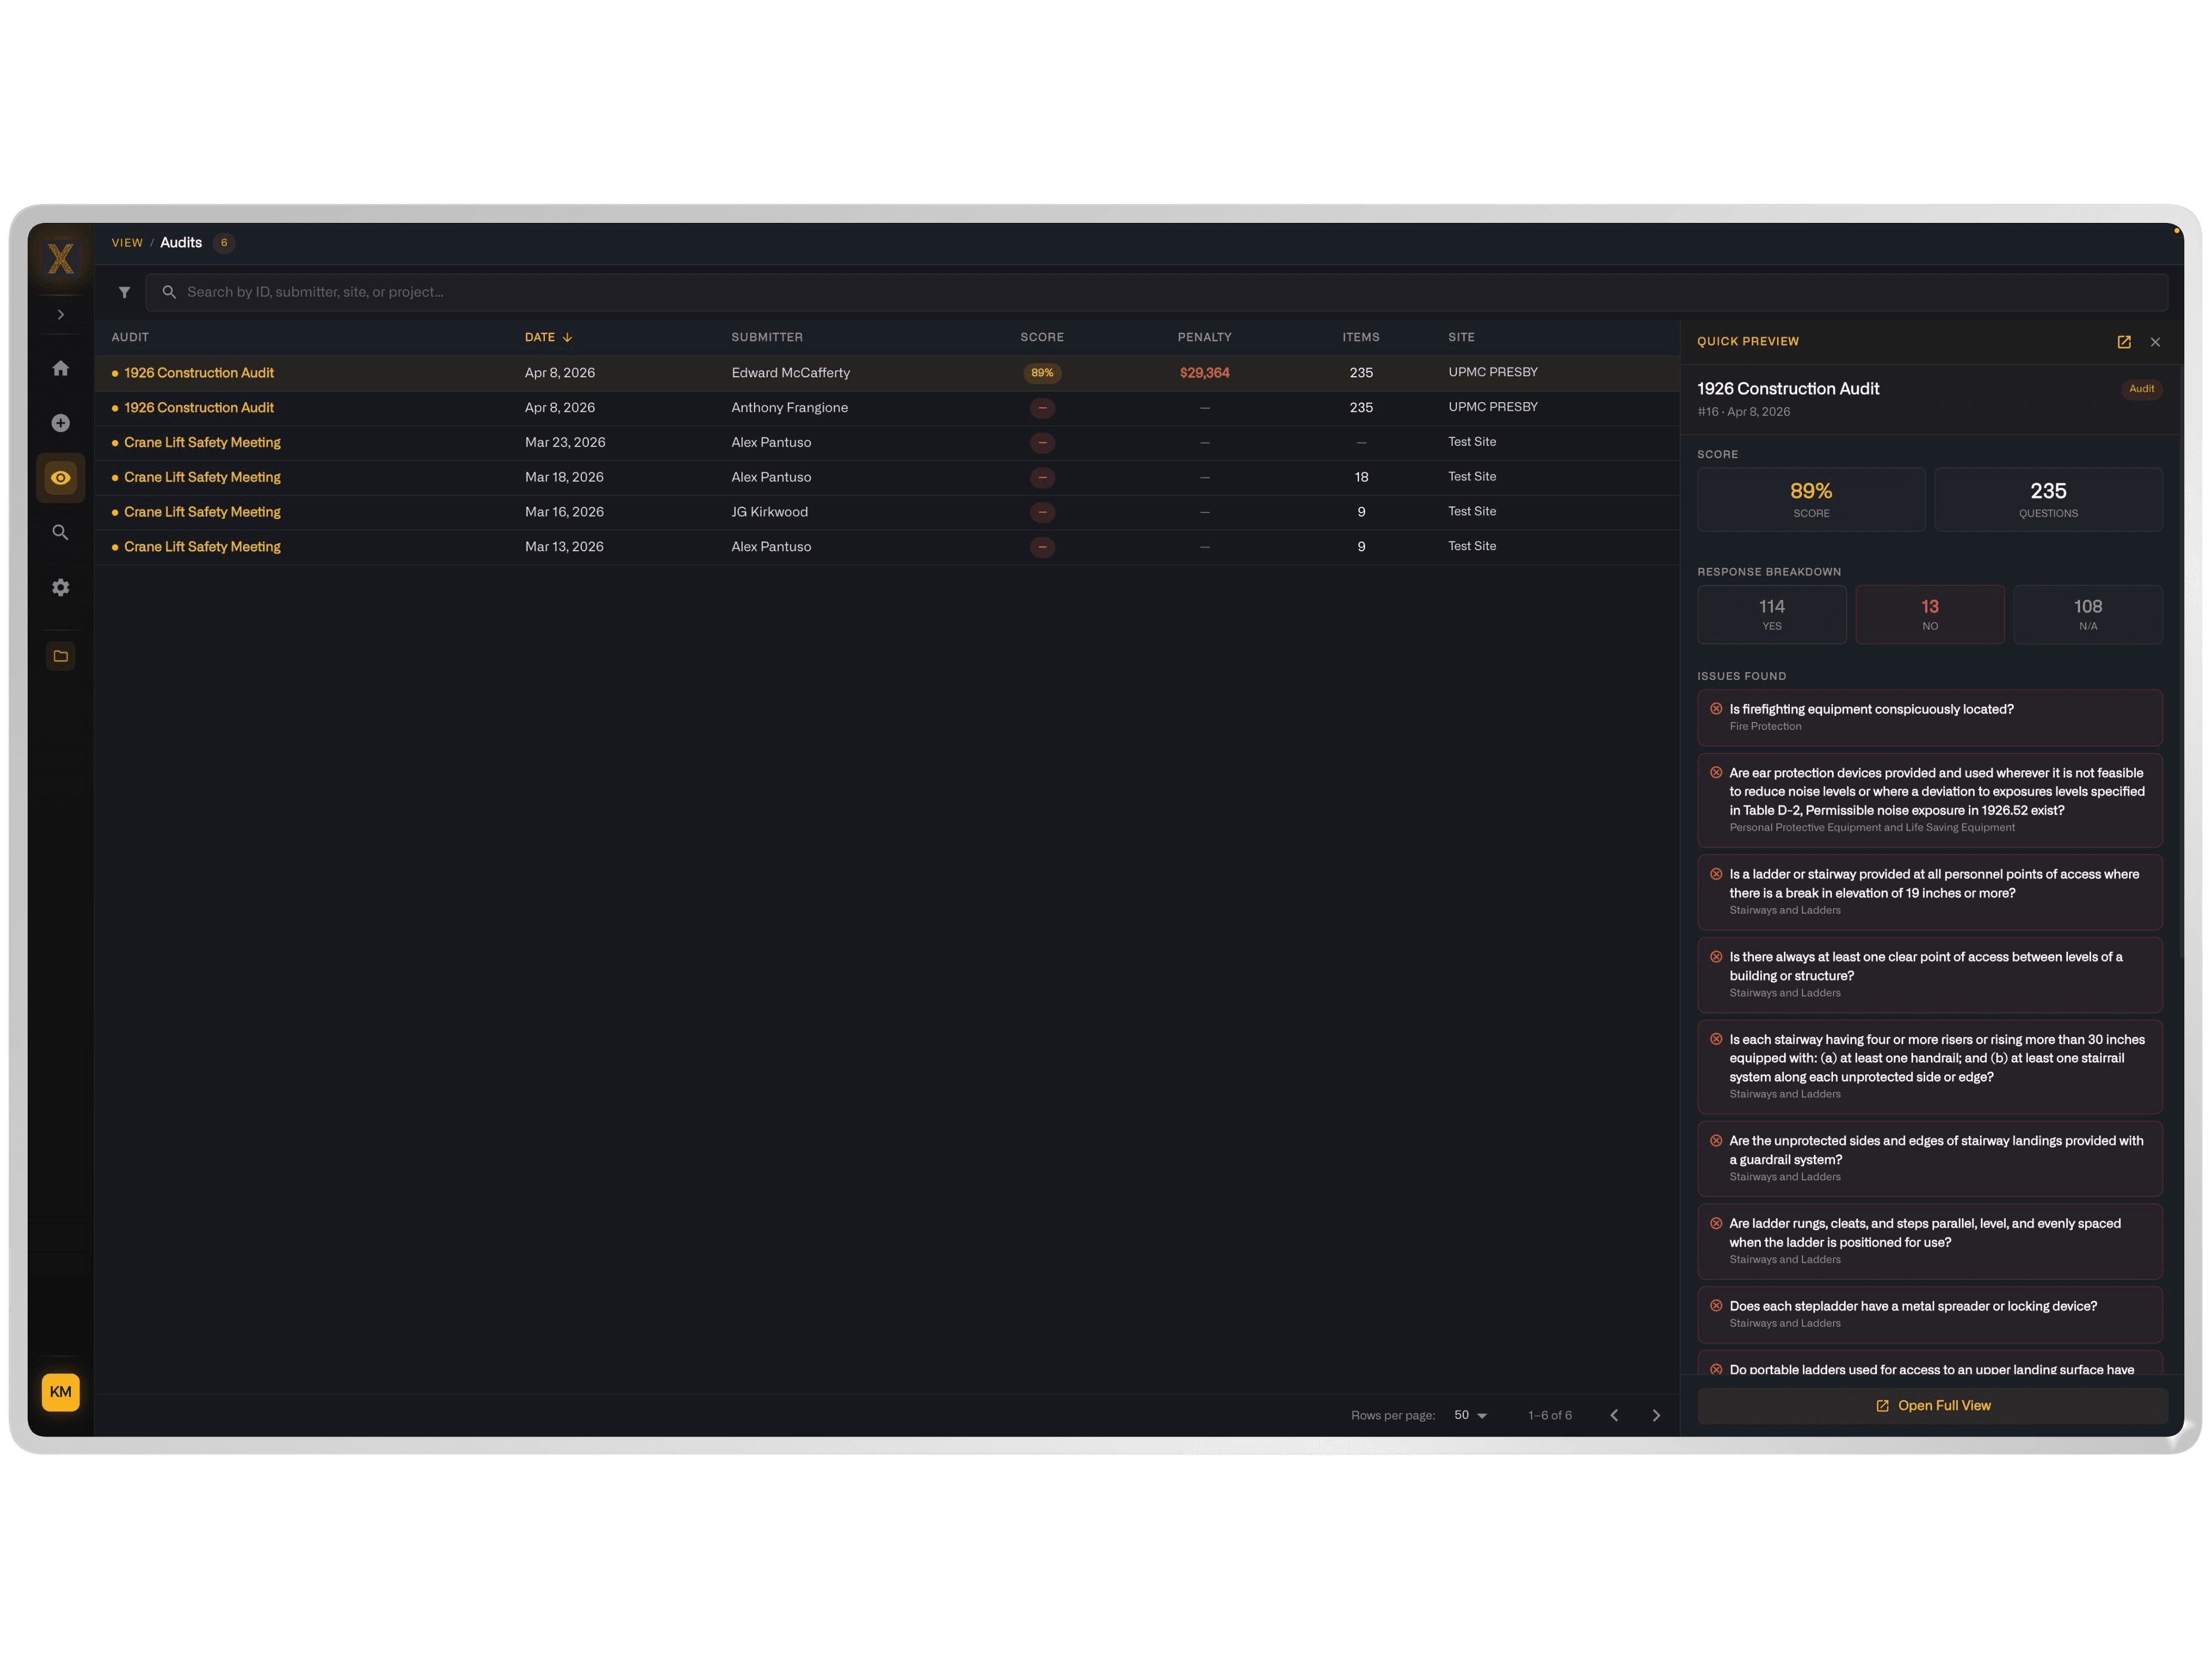Screen dimensions: 2212x1659
Task: Select the ladder rungs, cleats issue
Action: tap(1930, 1242)
